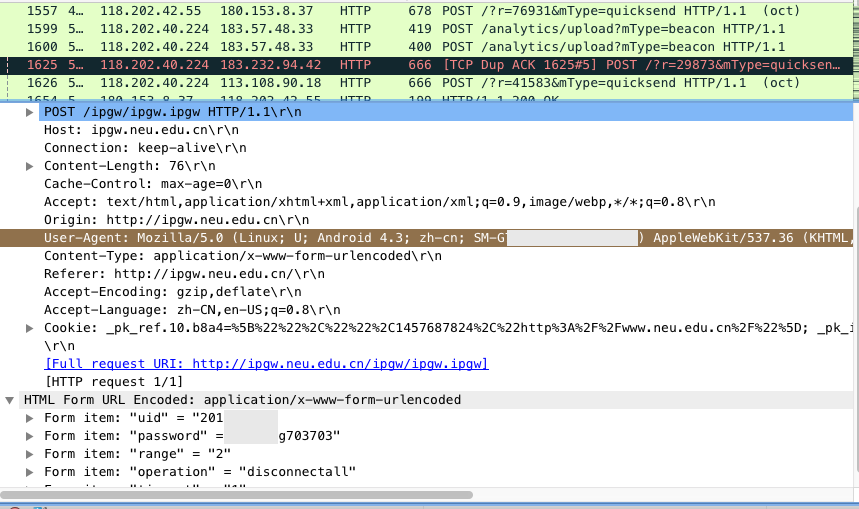Expand the POST /ipgw/ipgw.ipgw request line
This screenshot has width=859, height=509.
(x=30, y=112)
